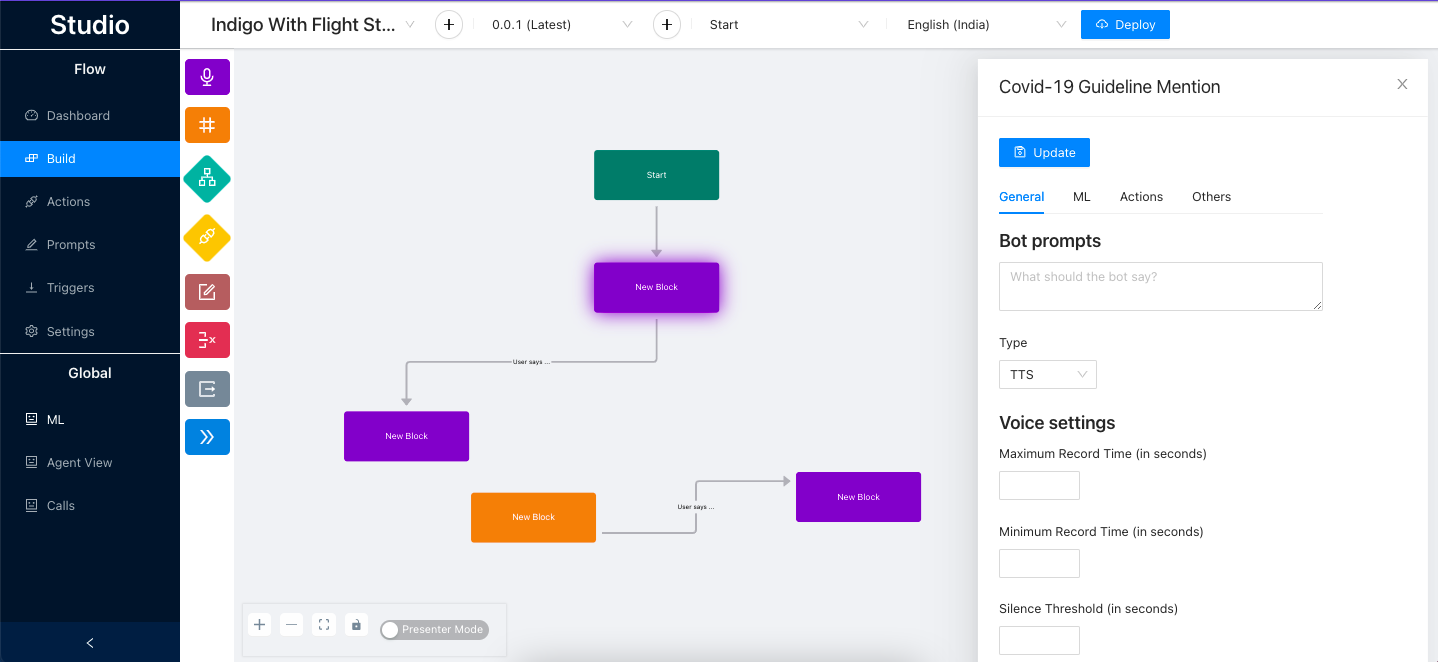Pick the yellow plug connector diamond tool
This screenshot has height=662, width=1438.
coord(207,237)
